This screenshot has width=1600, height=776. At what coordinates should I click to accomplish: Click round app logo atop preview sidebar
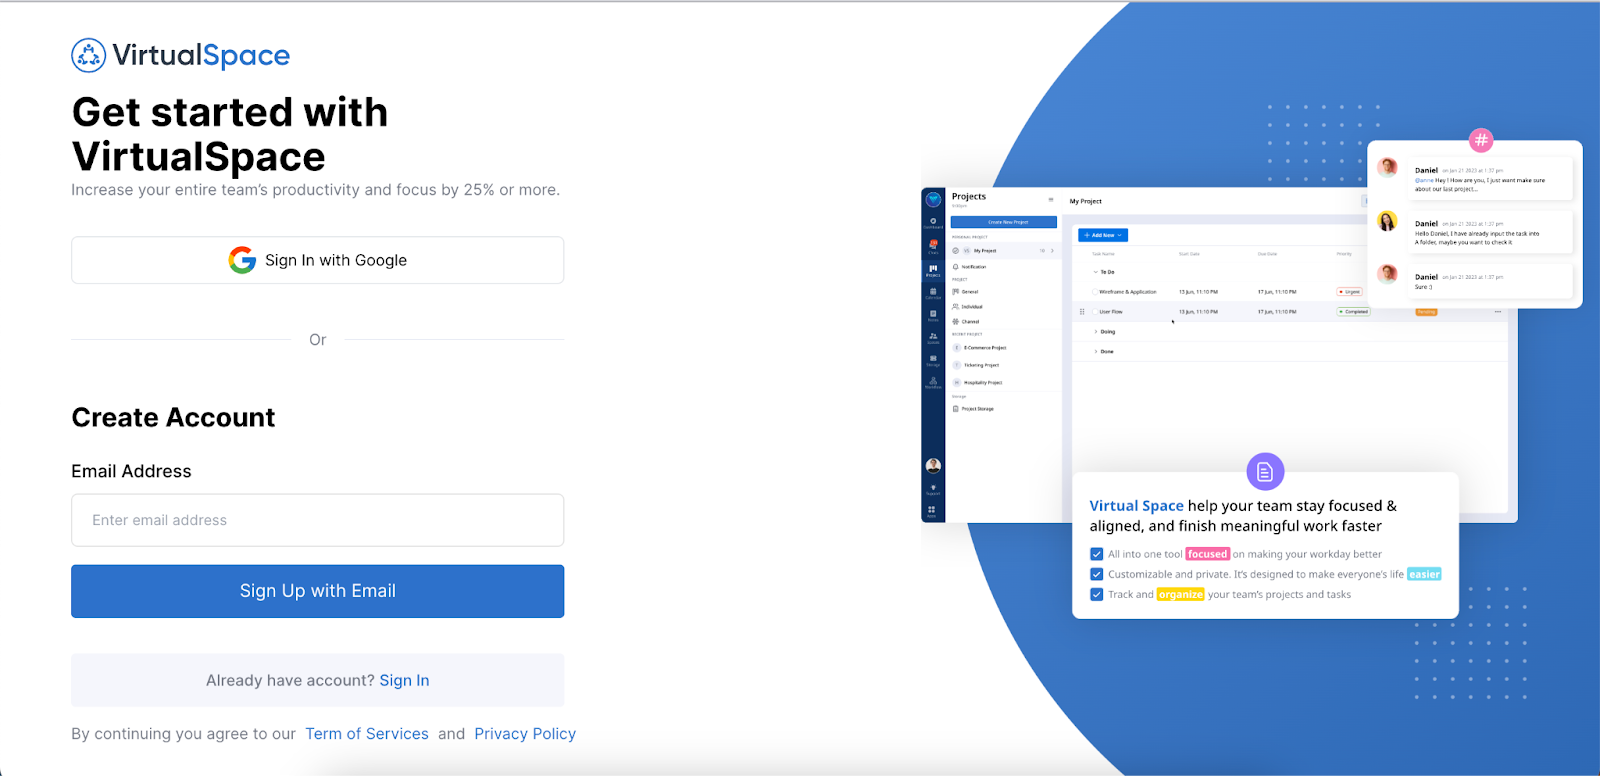pyautogui.click(x=933, y=199)
